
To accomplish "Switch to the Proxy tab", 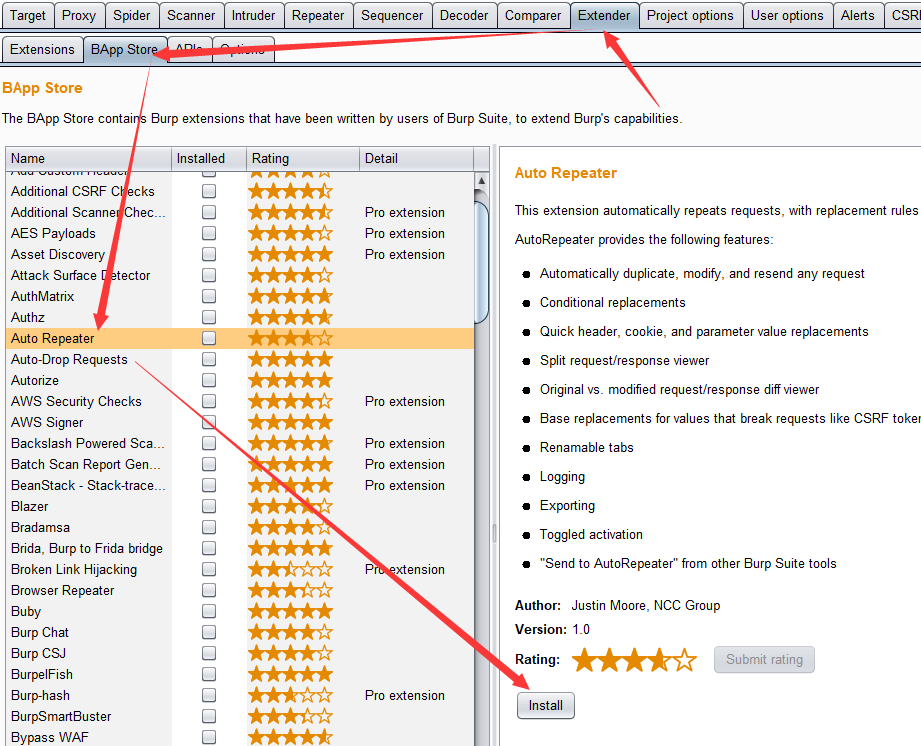I will tap(79, 15).
